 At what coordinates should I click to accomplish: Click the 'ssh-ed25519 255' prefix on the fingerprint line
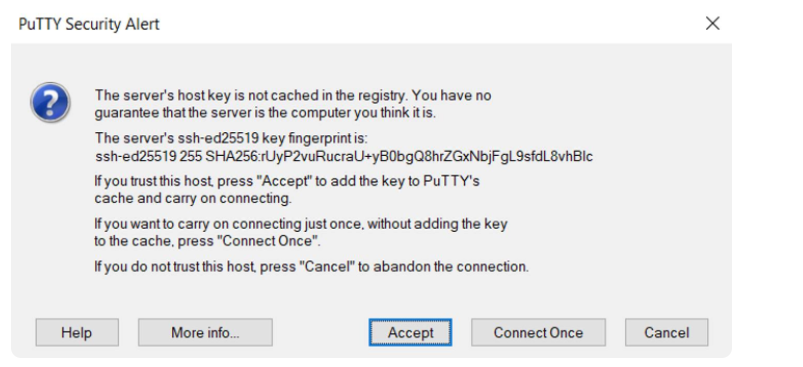pyautogui.click(x=149, y=156)
